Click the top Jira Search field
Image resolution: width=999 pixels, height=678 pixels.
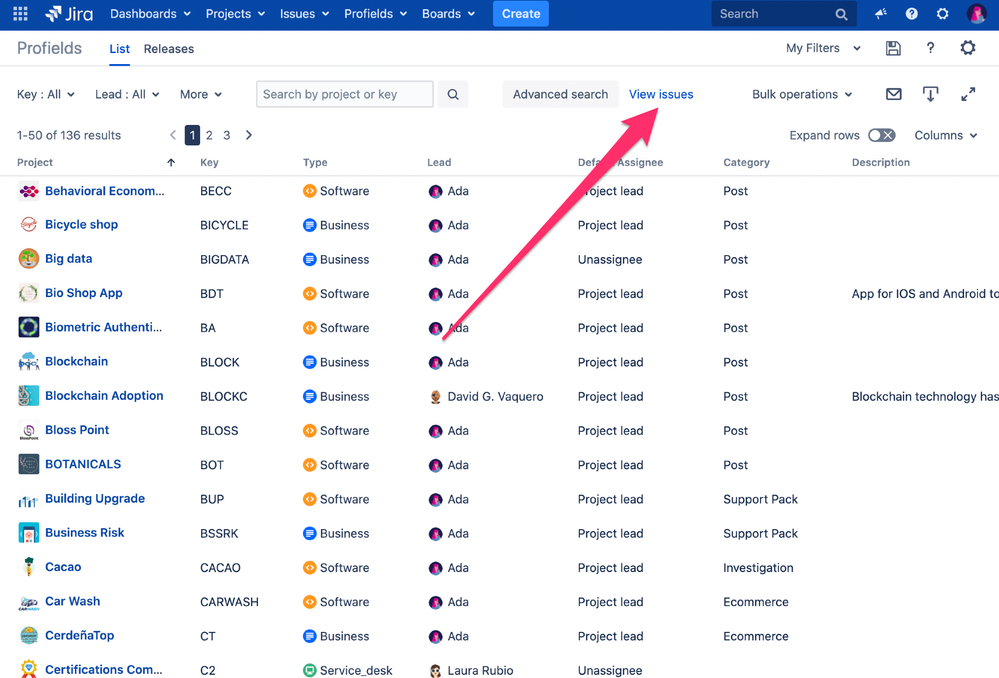tap(784, 14)
